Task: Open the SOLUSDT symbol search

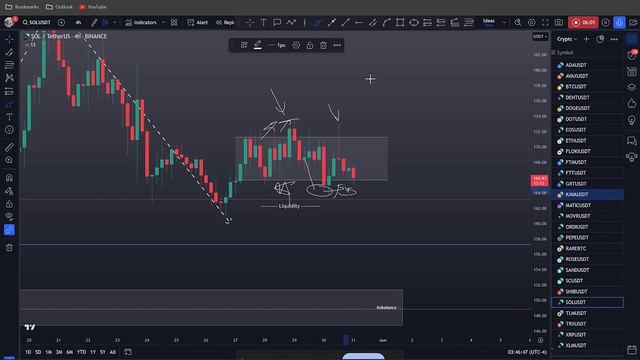Action: [x=37, y=22]
